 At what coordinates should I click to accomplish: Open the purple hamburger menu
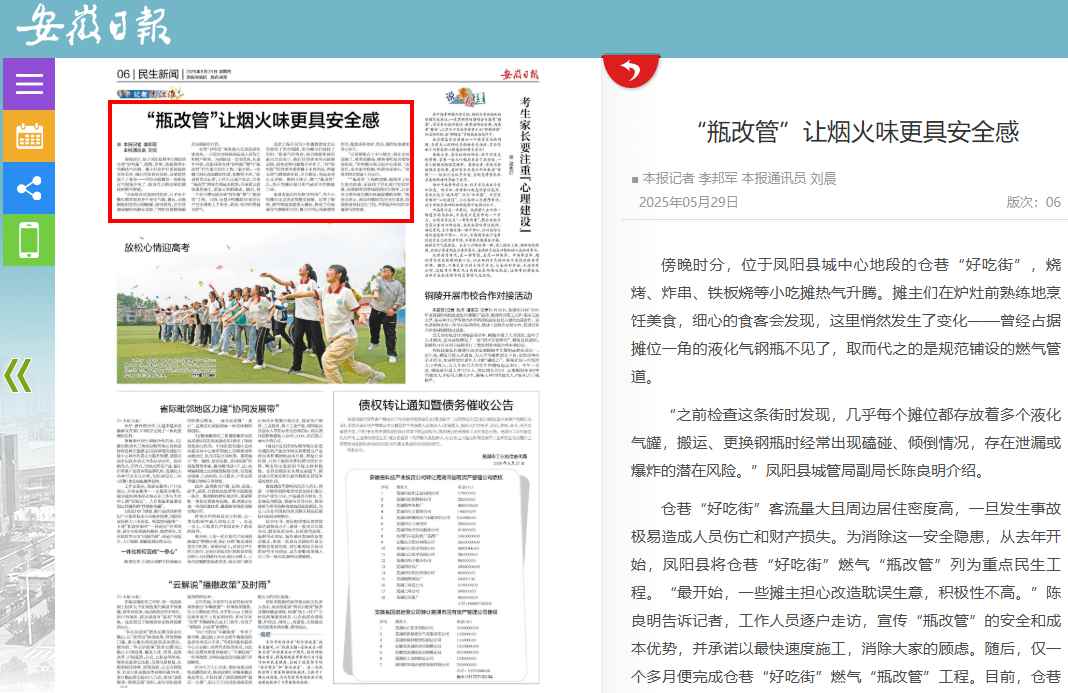(x=29, y=84)
